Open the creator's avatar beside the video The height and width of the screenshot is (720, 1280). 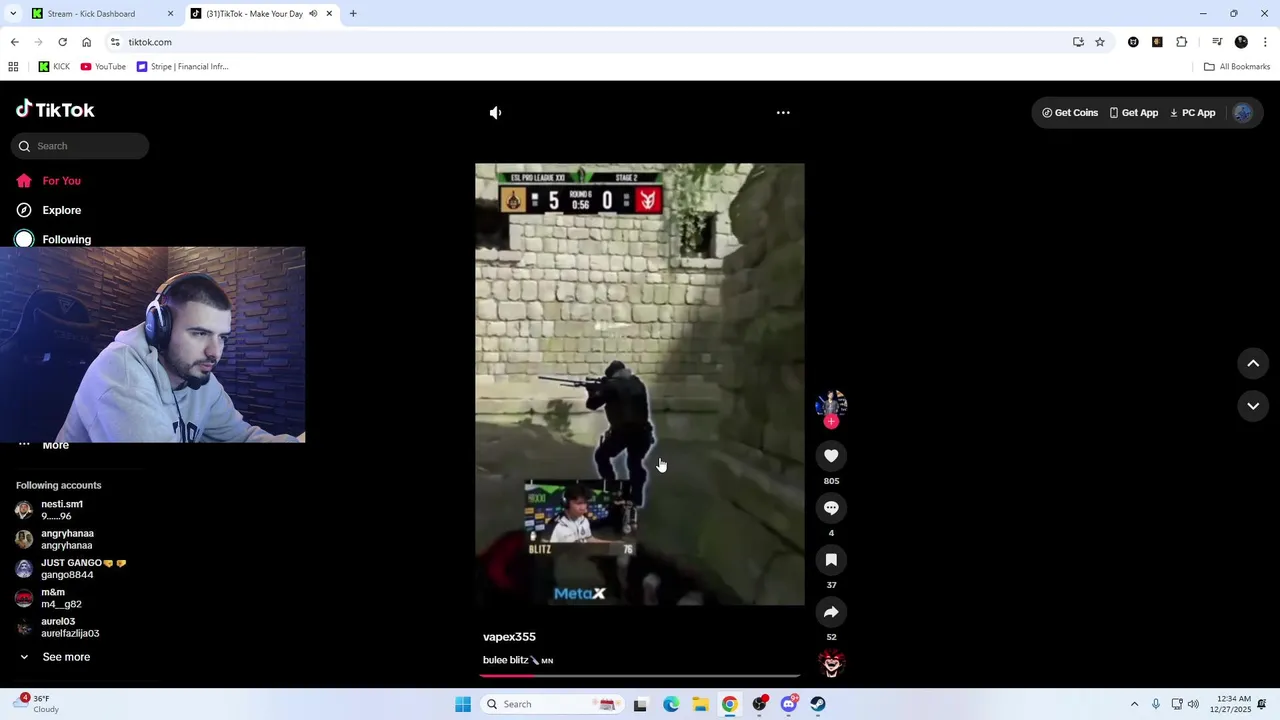(x=831, y=404)
